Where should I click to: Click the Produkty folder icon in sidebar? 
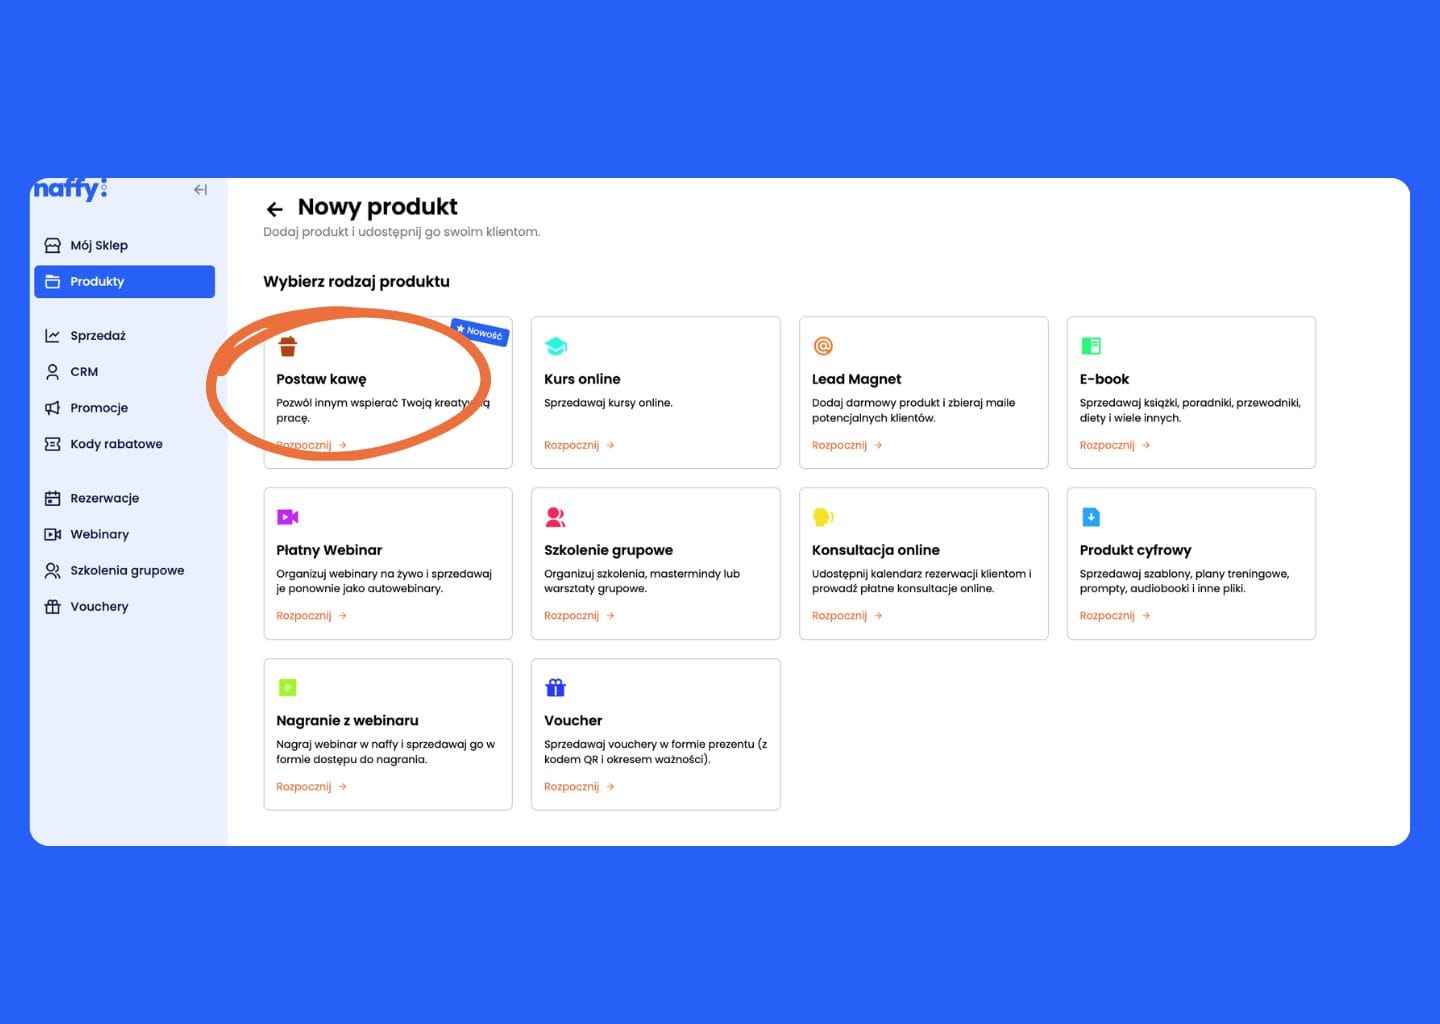53,281
